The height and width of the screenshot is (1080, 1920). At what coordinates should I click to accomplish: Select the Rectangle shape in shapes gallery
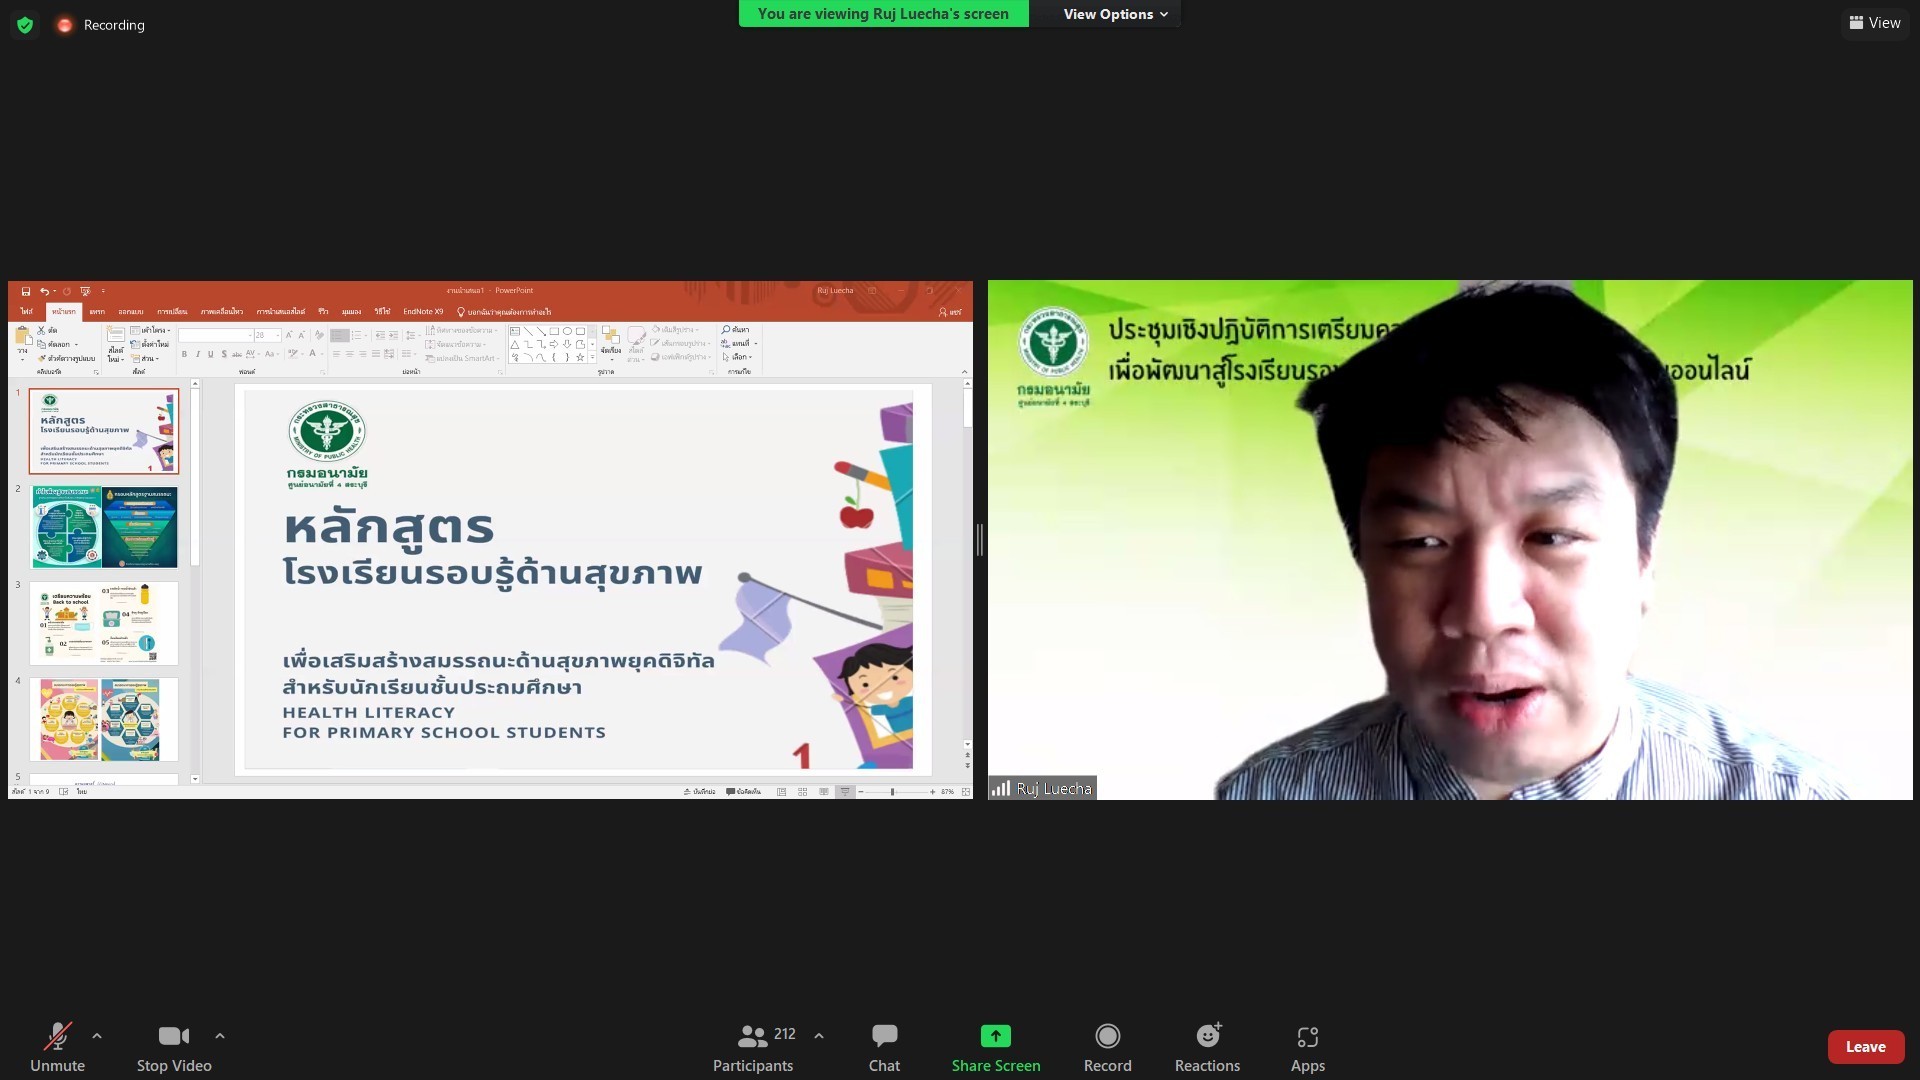coord(554,331)
